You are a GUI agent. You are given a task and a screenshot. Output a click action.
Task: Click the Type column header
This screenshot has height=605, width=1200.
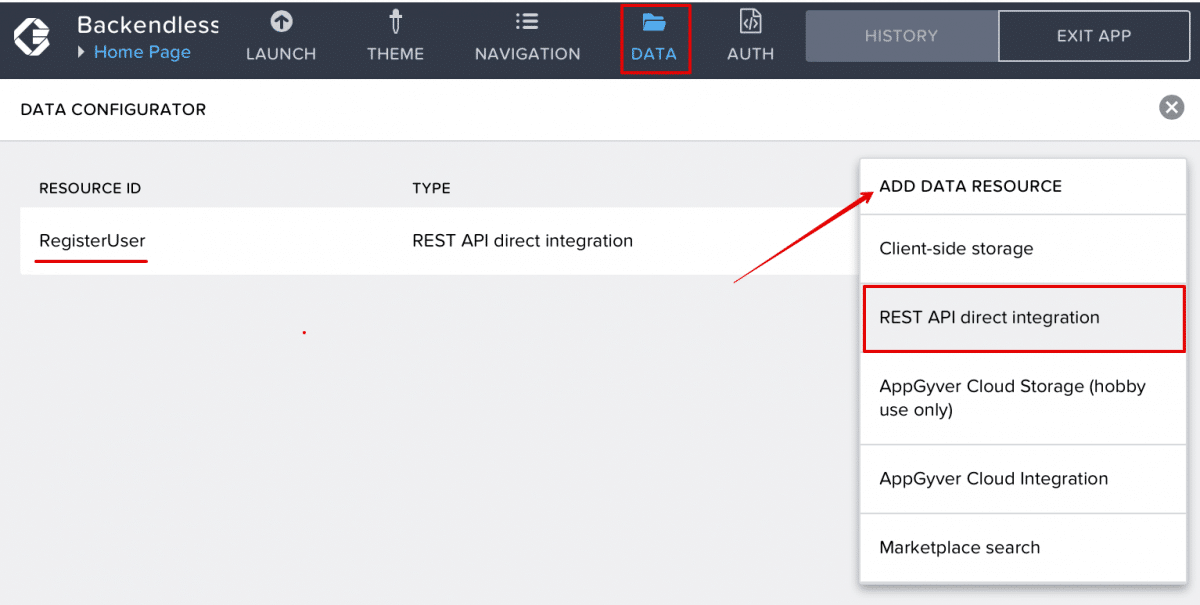(x=431, y=188)
